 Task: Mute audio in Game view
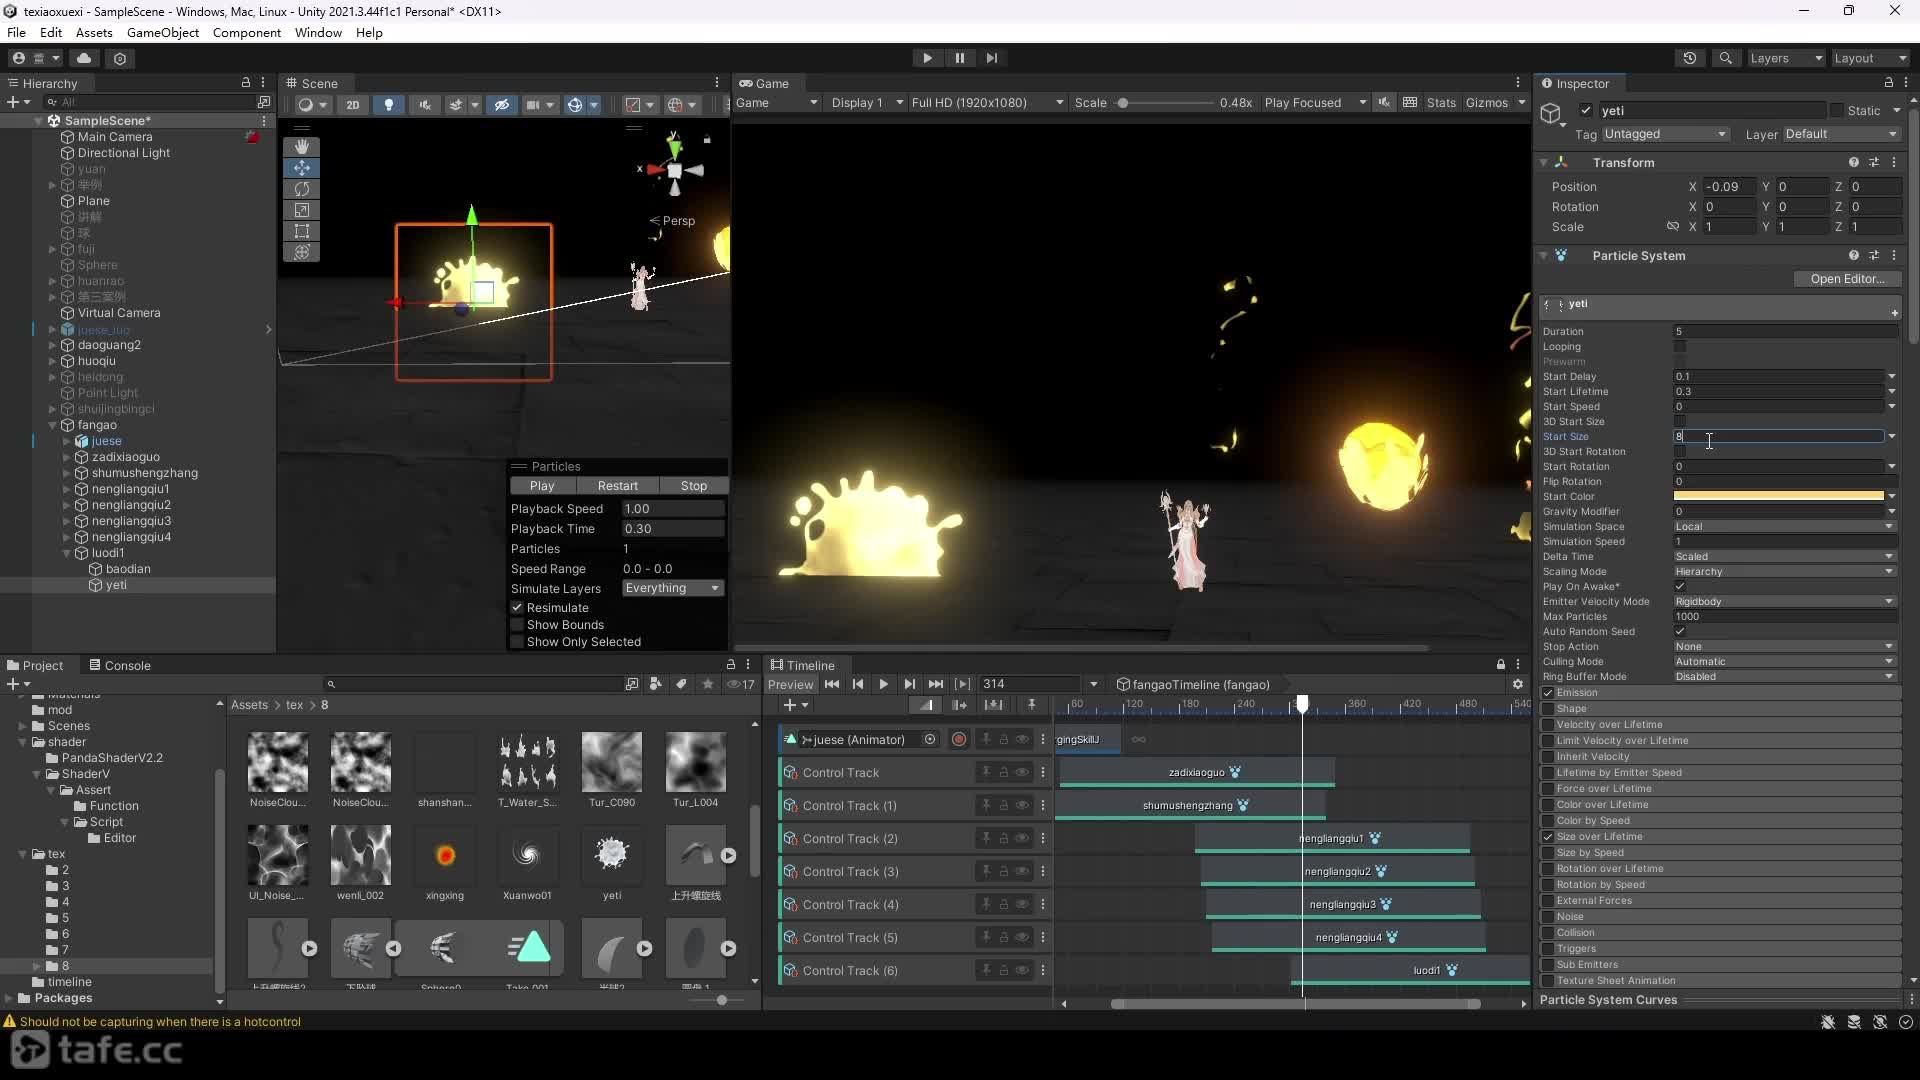(x=1384, y=103)
